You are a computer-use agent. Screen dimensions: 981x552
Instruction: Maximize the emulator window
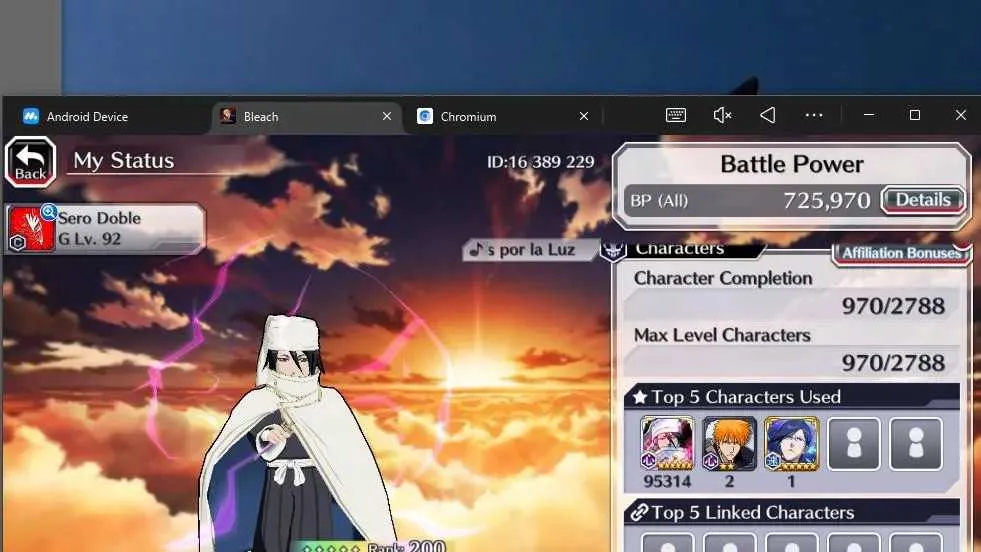point(915,115)
